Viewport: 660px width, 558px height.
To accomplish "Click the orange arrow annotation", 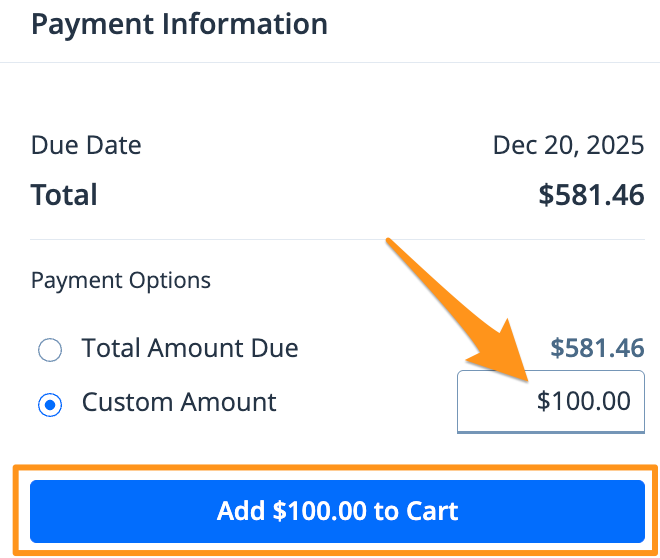I will pos(457,309).
